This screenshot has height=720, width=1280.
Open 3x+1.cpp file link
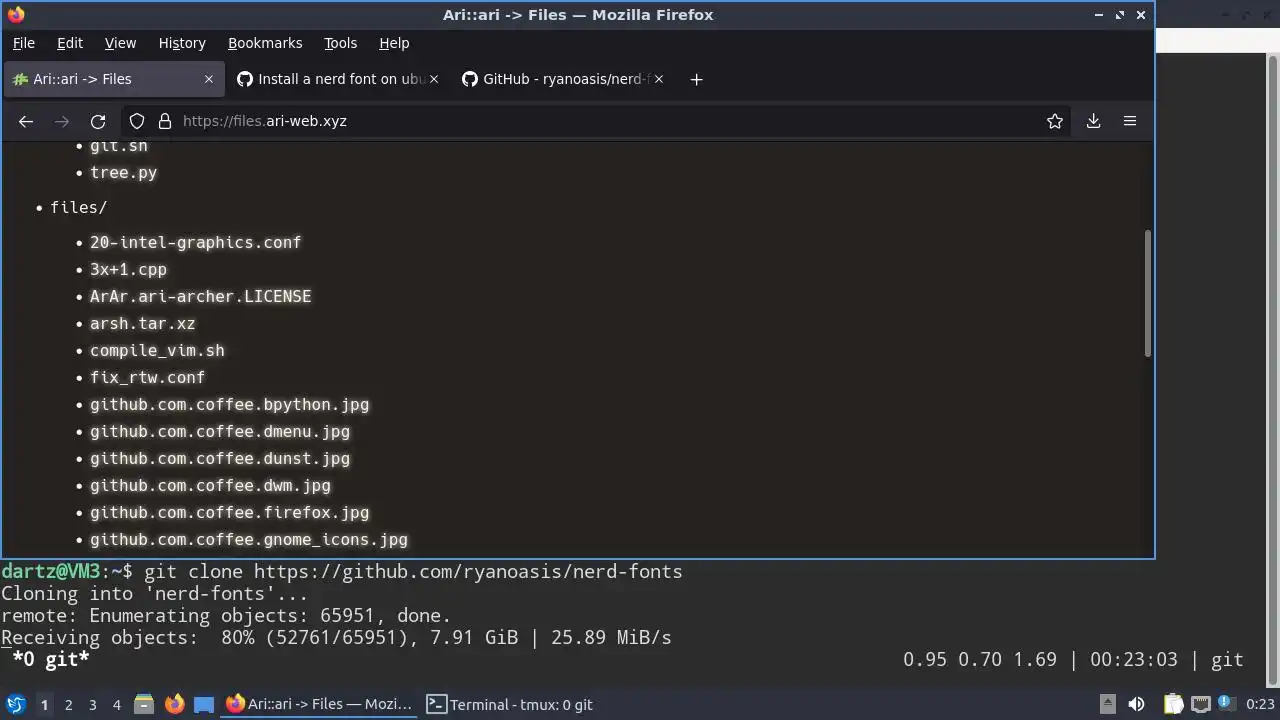pos(128,270)
